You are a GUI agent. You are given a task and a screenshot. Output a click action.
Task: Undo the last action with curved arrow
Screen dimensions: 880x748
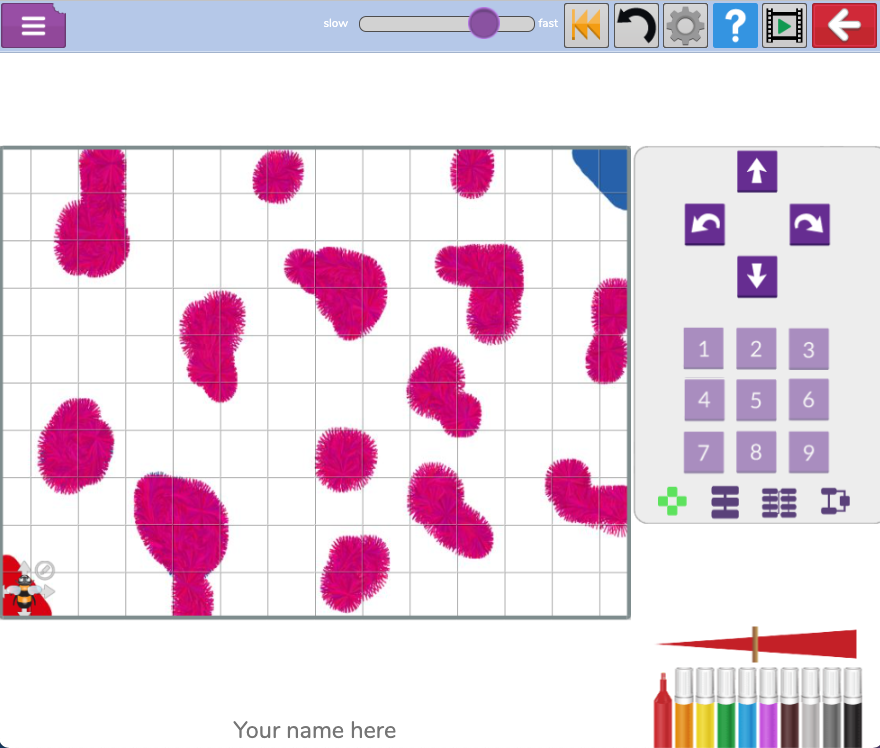pos(636,25)
